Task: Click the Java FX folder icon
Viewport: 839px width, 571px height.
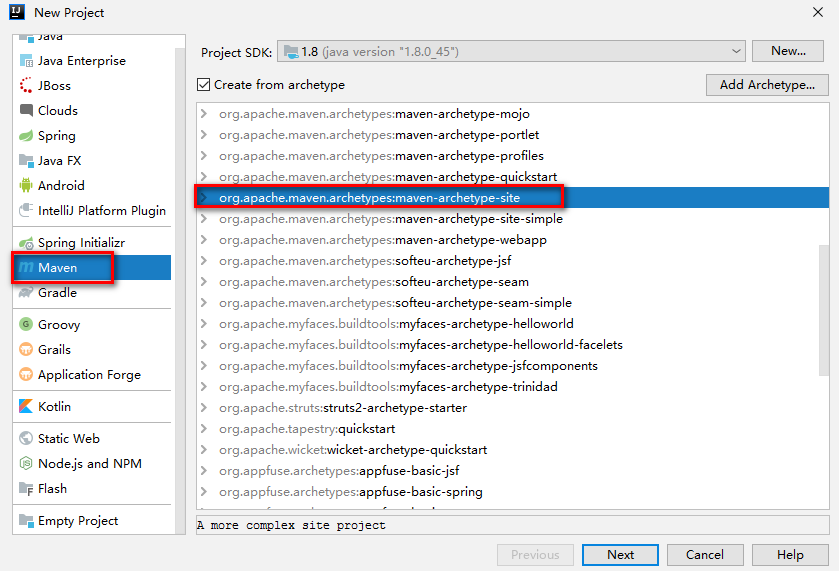Action: pyautogui.click(x=26, y=160)
